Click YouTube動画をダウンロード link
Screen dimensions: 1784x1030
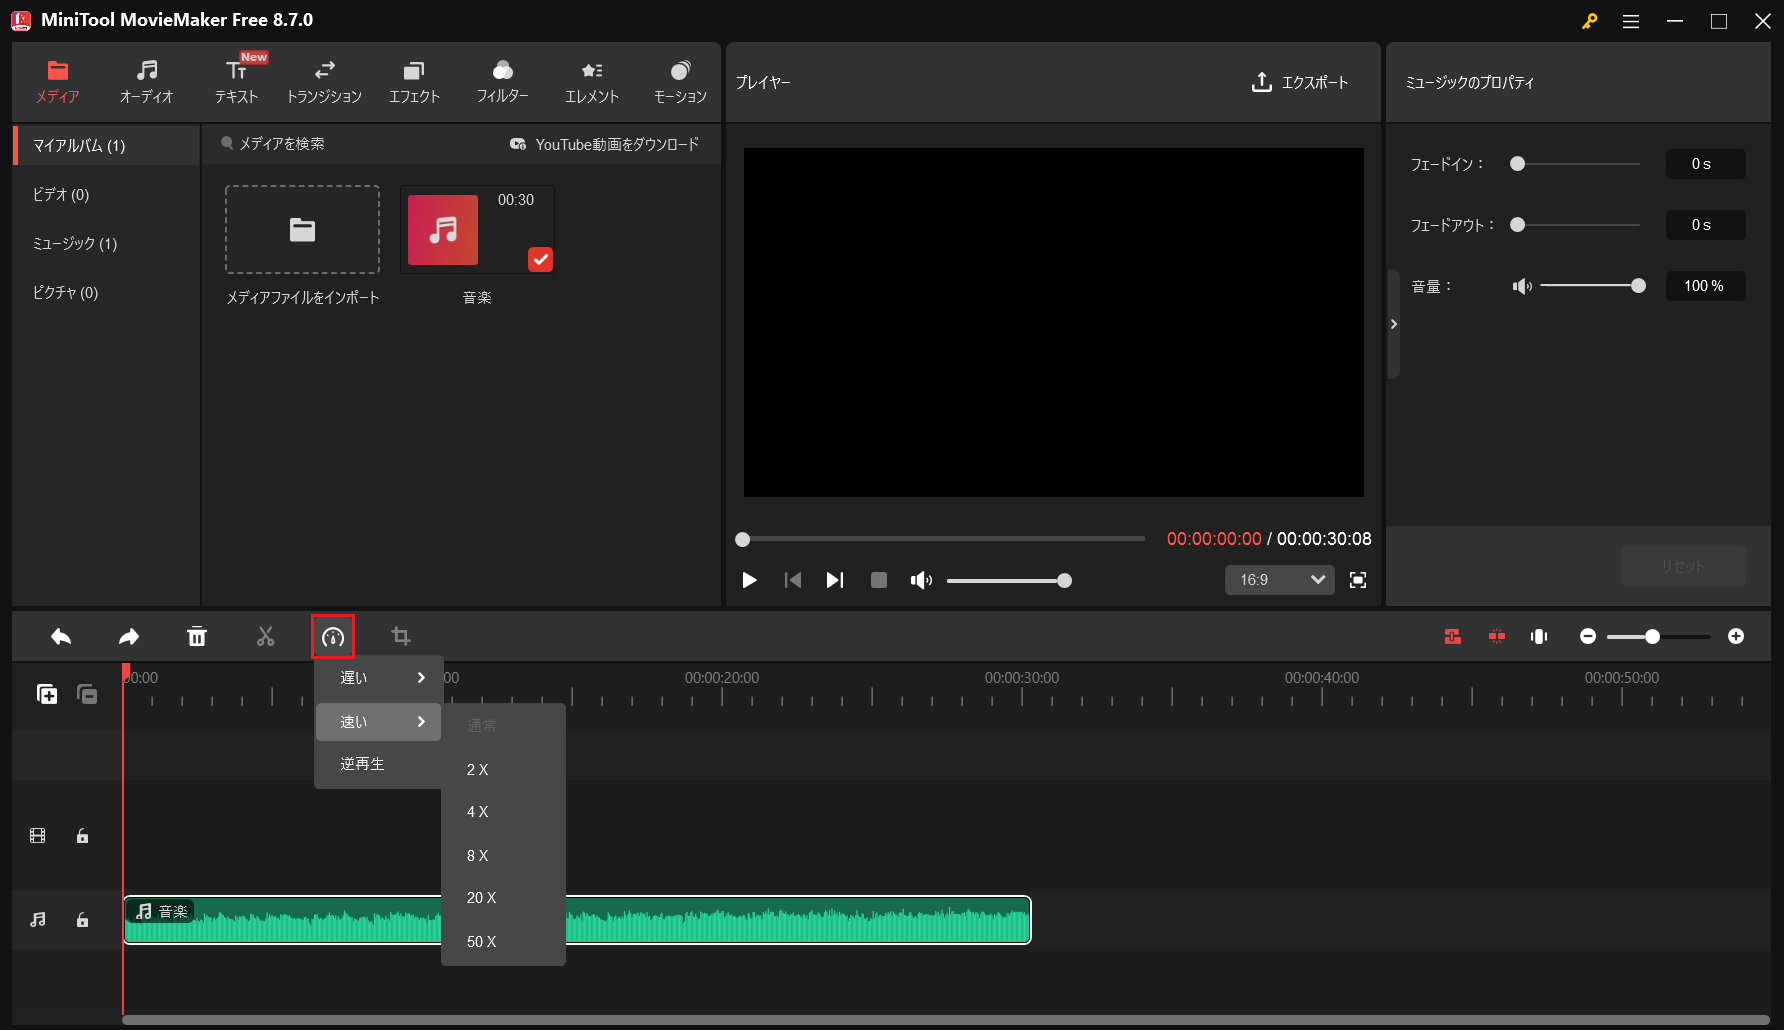[604, 144]
